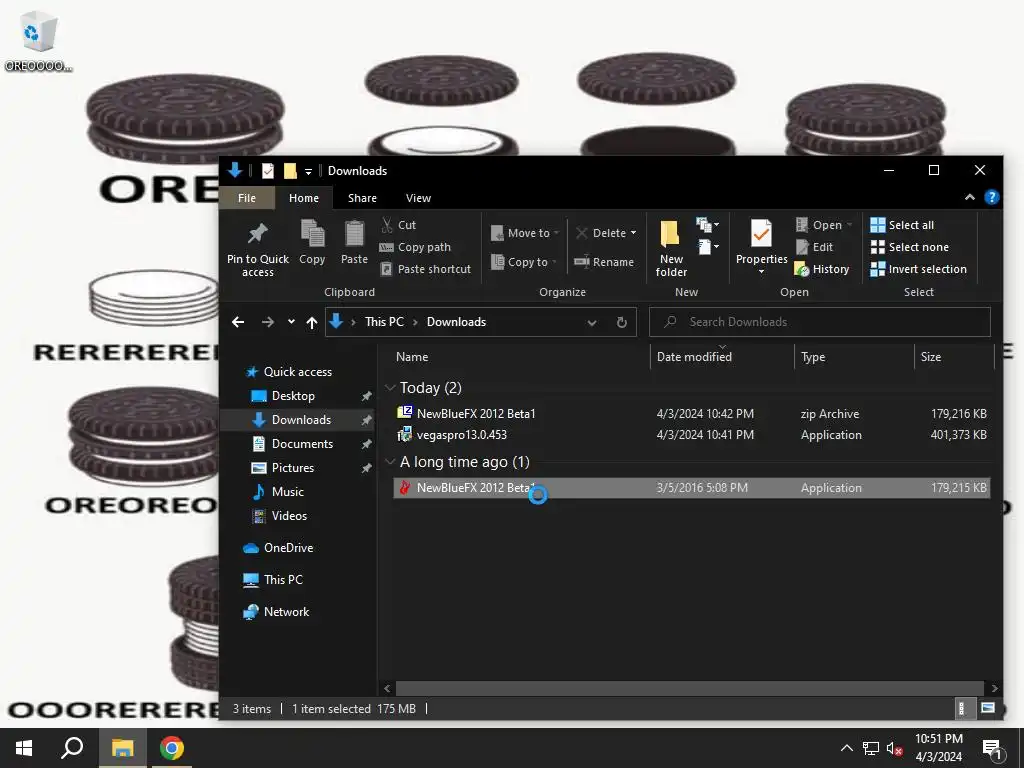Open Google Chrome from the taskbar
This screenshot has width=1024, height=768.
tap(172, 748)
